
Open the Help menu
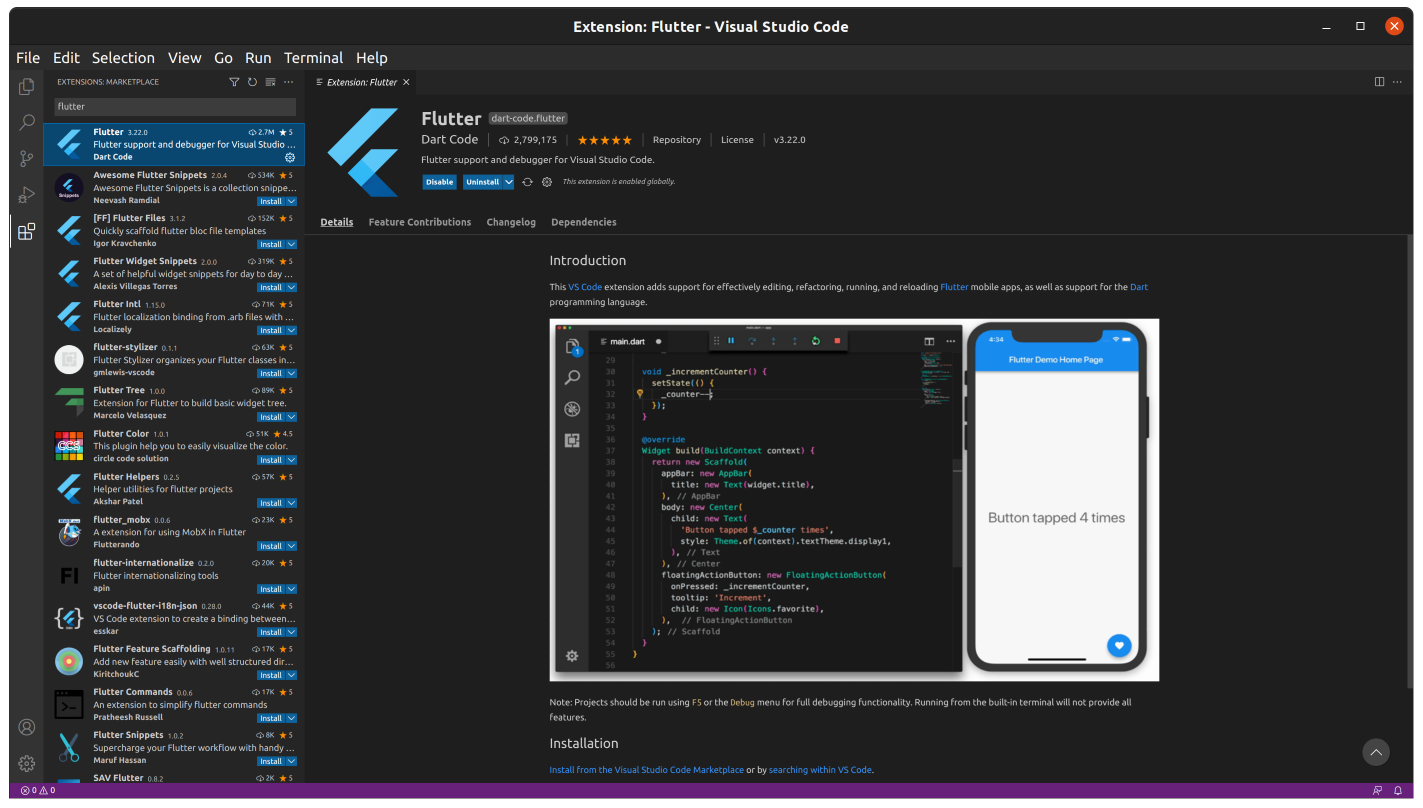click(371, 58)
